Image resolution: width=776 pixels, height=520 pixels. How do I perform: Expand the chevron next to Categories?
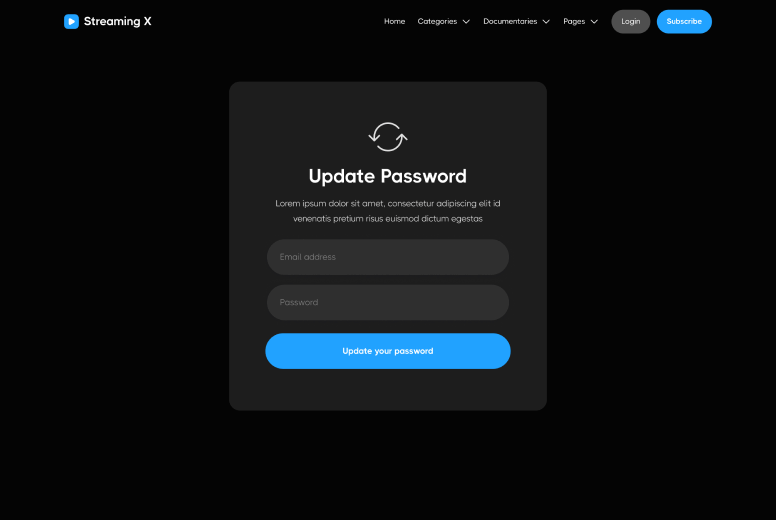tap(466, 22)
